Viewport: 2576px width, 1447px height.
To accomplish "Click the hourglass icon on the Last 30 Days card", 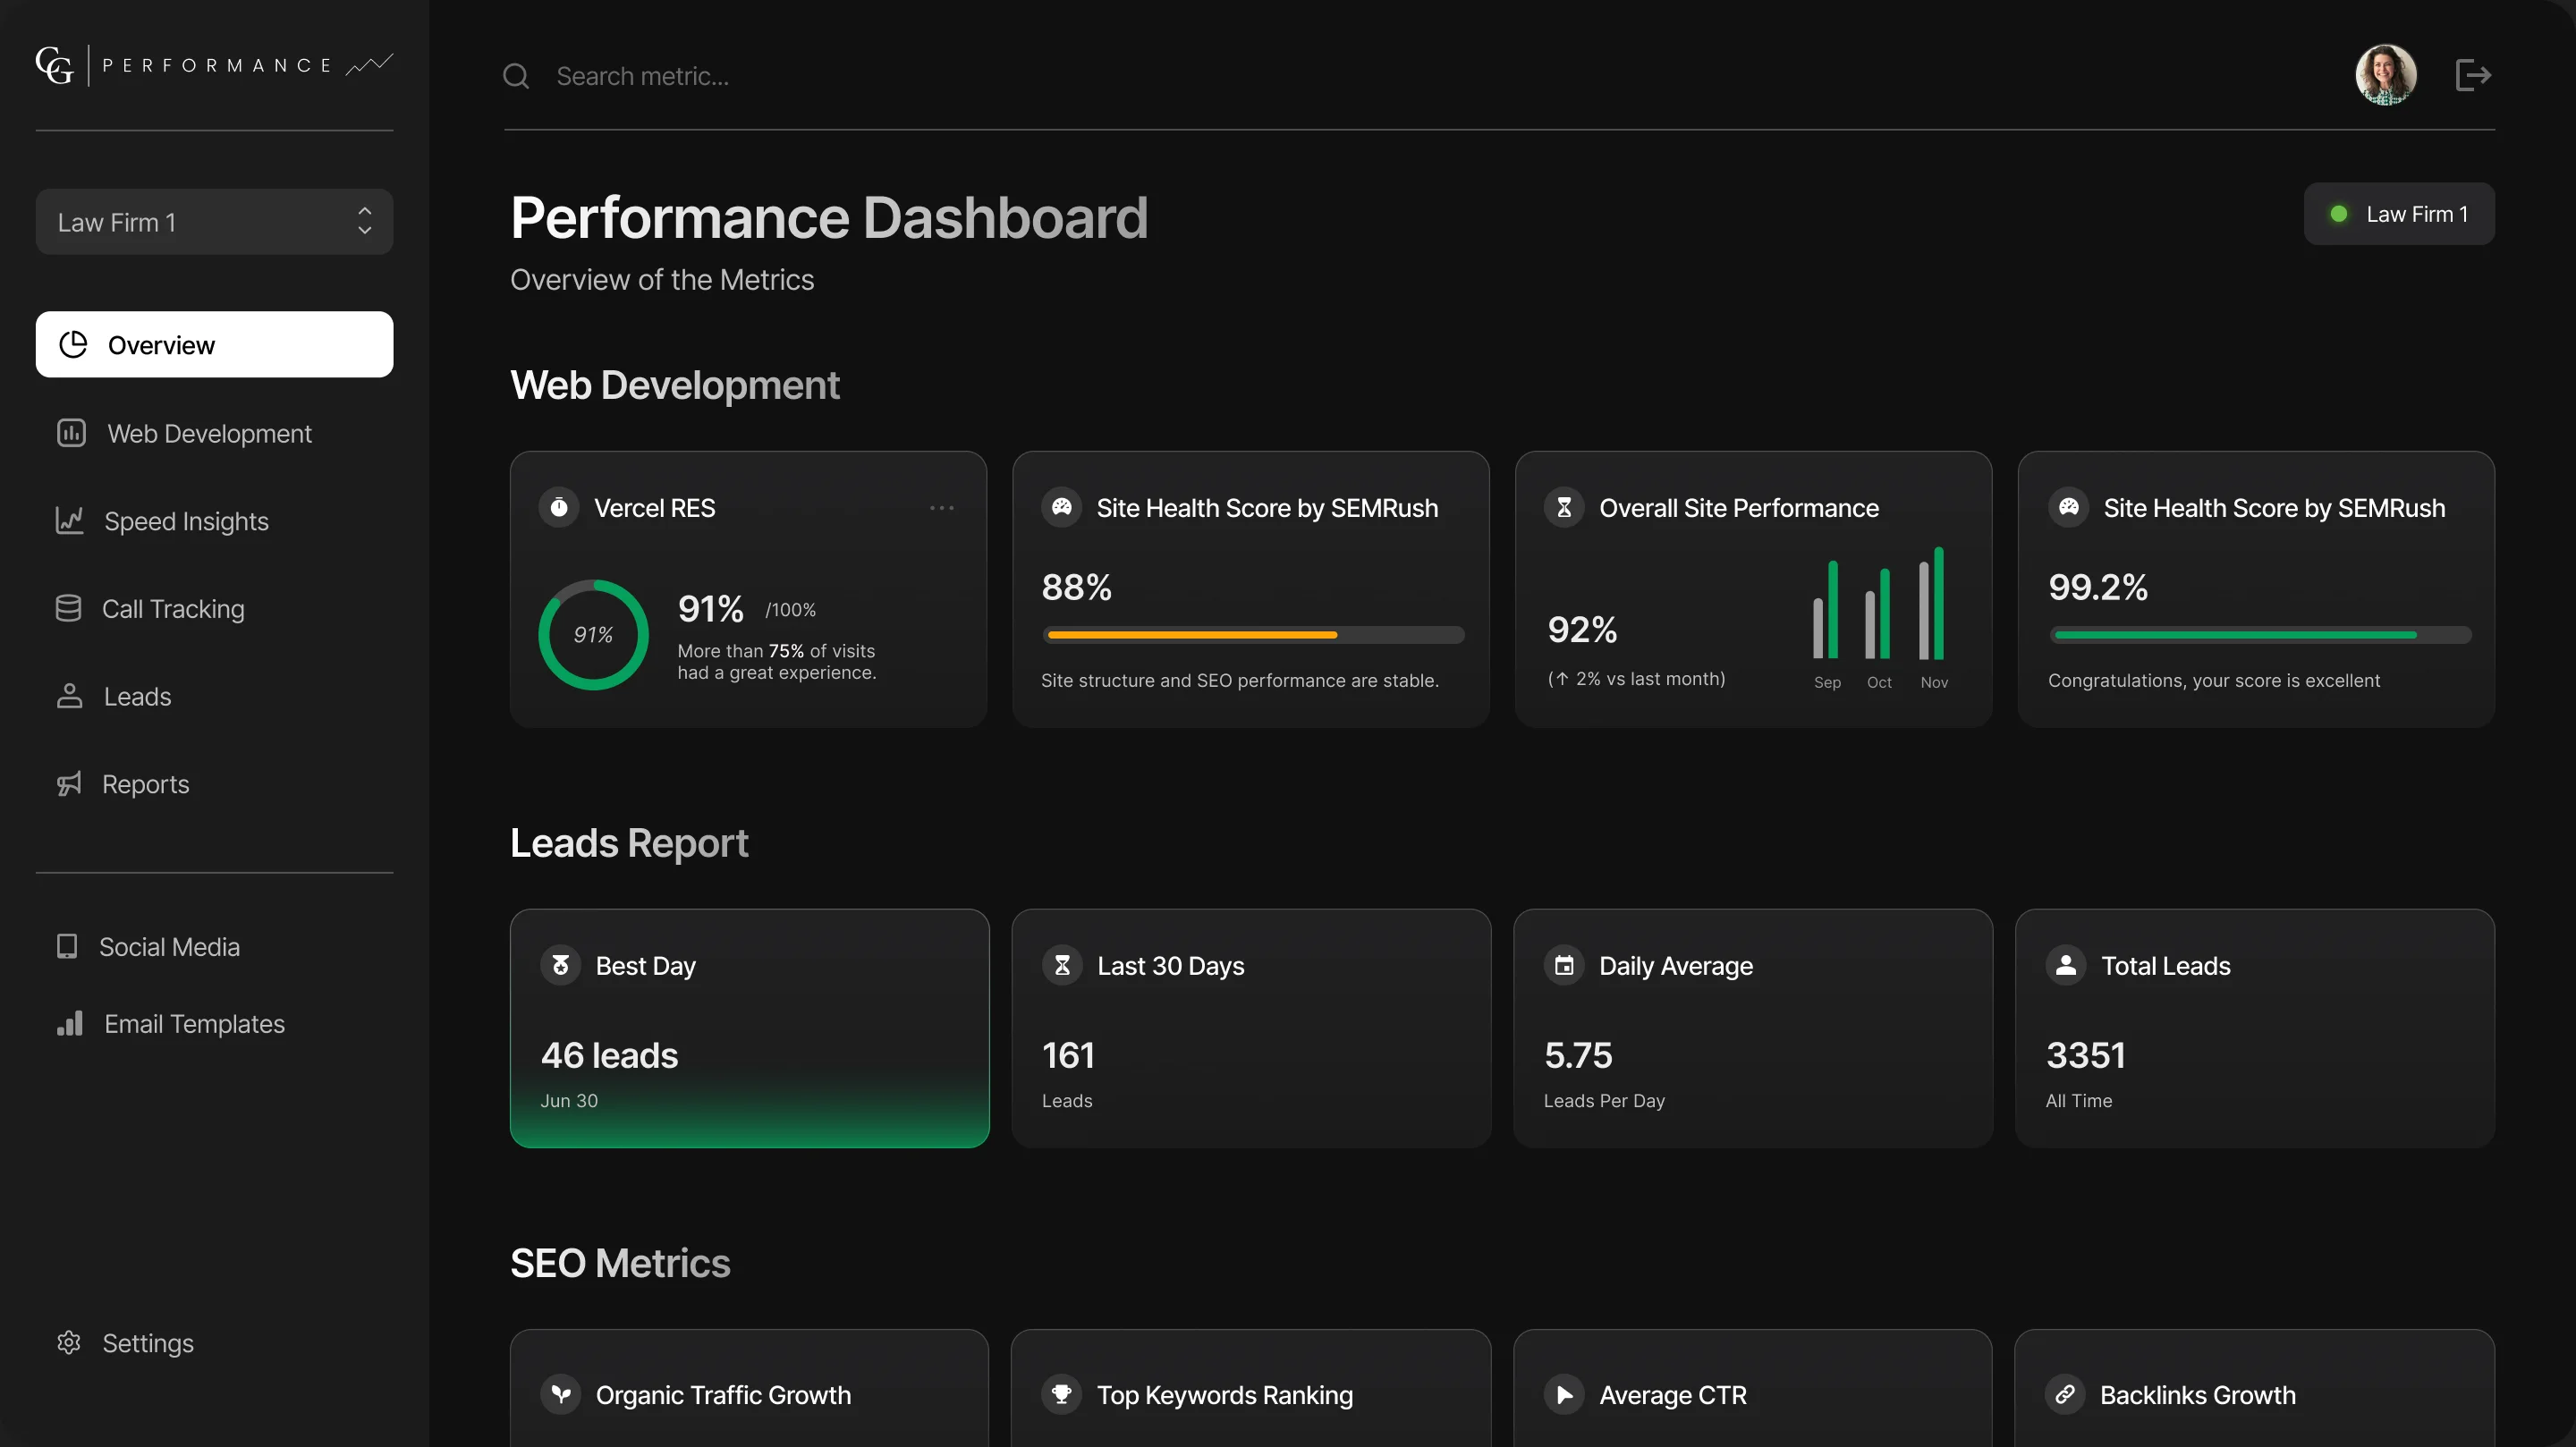I will click(1063, 965).
